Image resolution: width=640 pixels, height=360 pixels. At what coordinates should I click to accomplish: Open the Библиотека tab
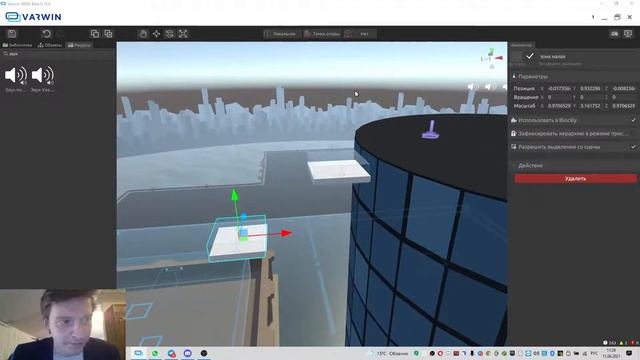(18, 45)
